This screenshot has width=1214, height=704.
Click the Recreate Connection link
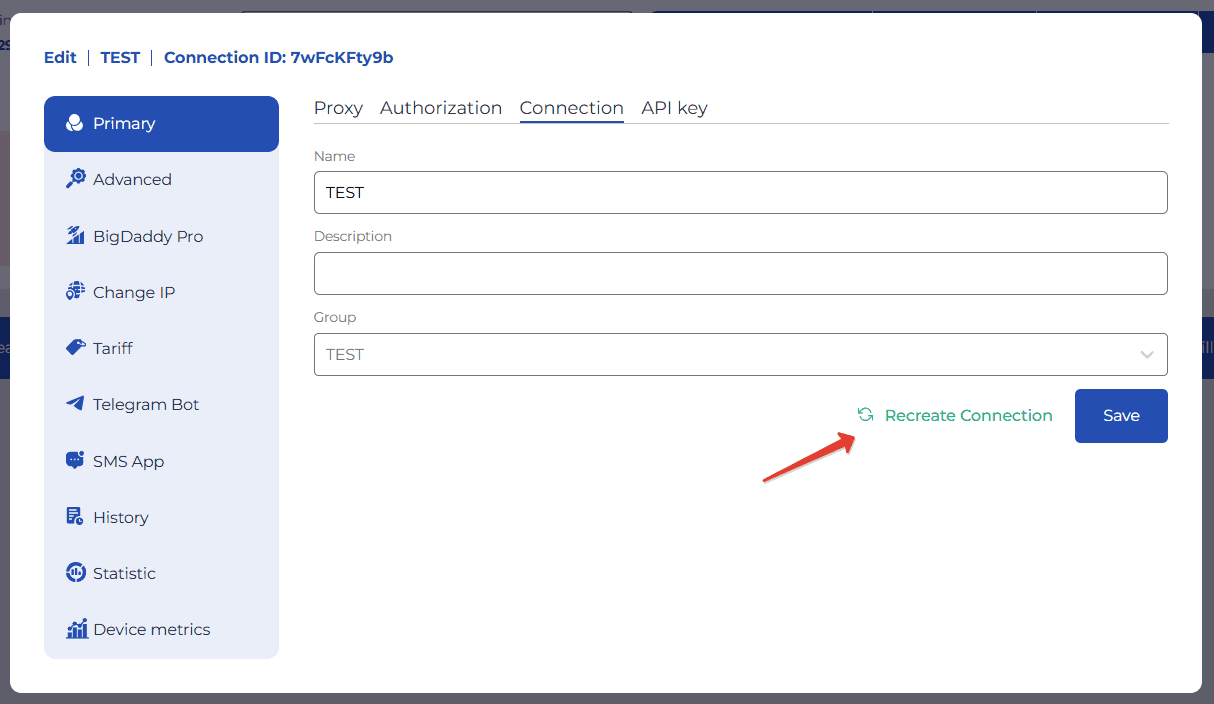pyautogui.click(x=968, y=415)
